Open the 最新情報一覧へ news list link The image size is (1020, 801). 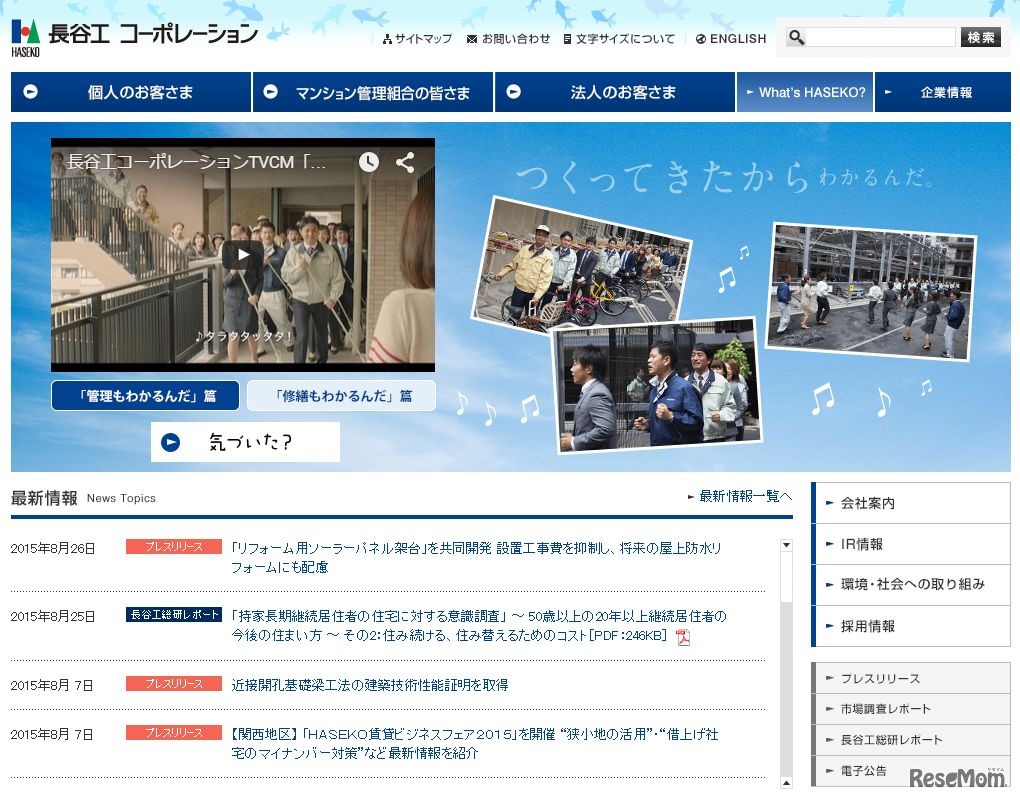742,494
